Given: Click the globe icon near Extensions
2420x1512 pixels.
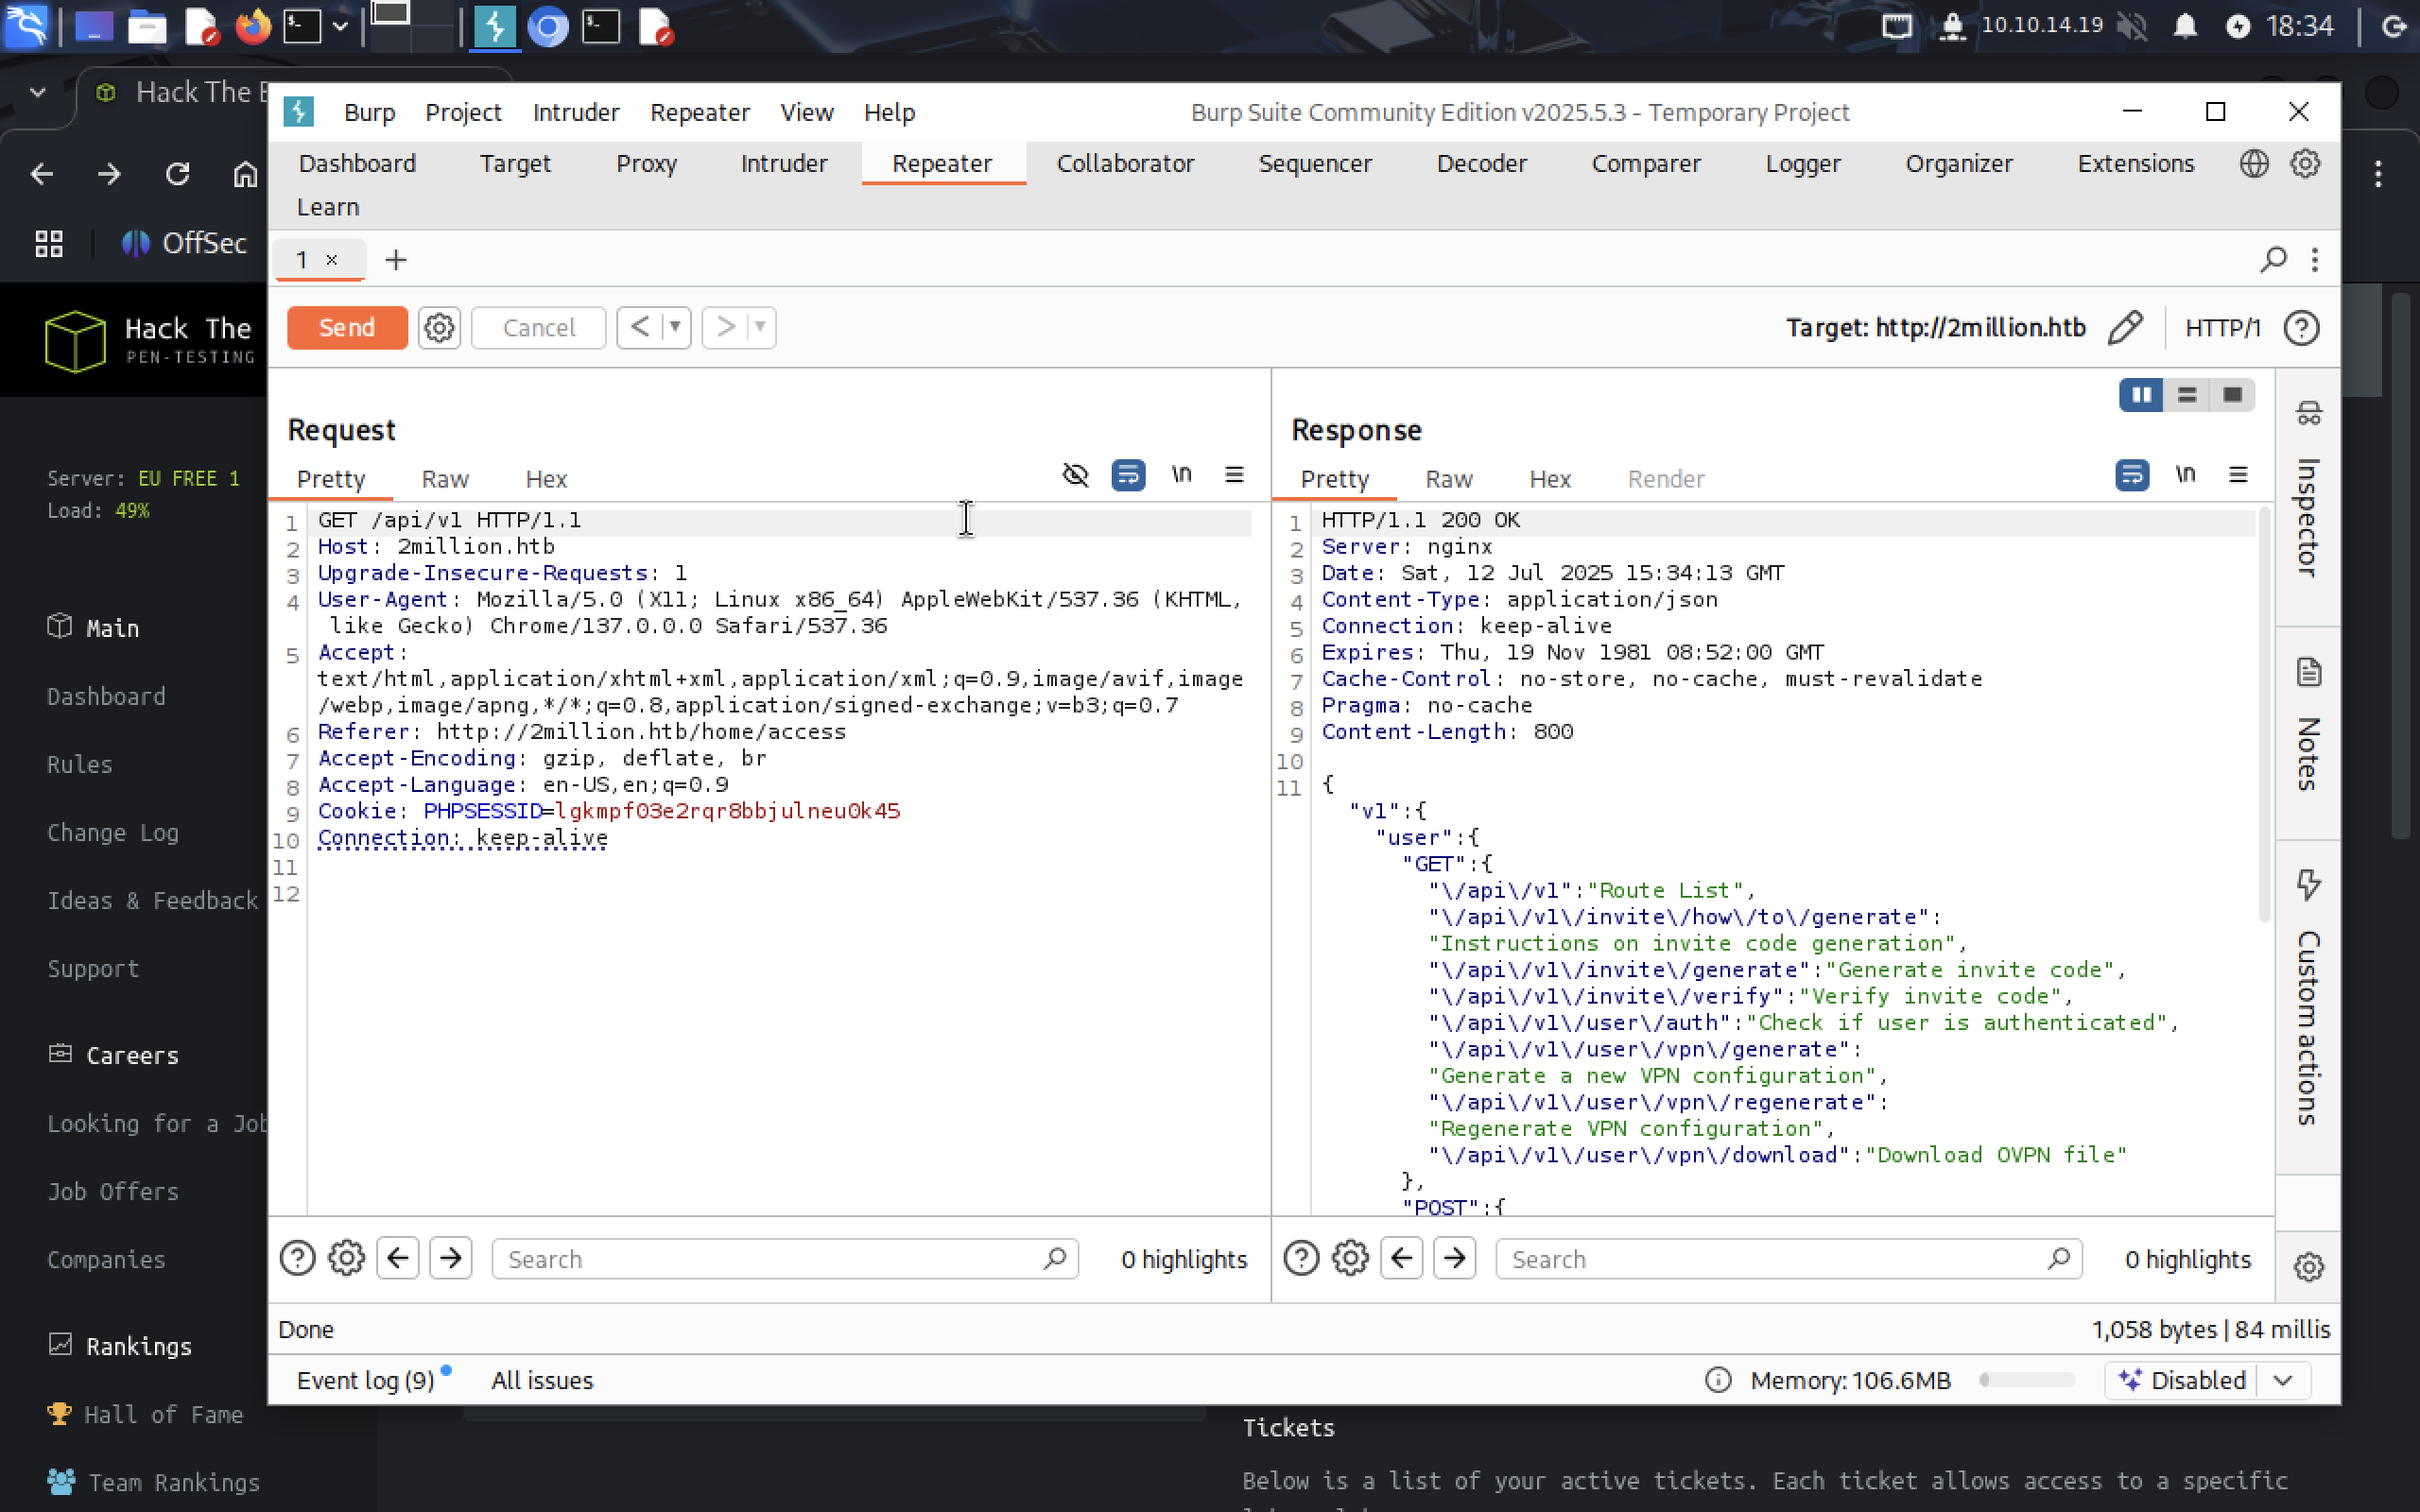Looking at the screenshot, I should pos(2253,163).
